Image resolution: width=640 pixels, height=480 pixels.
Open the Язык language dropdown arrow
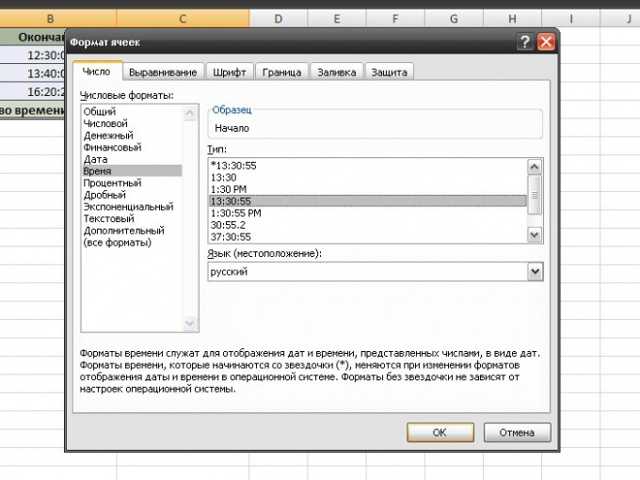535,271
